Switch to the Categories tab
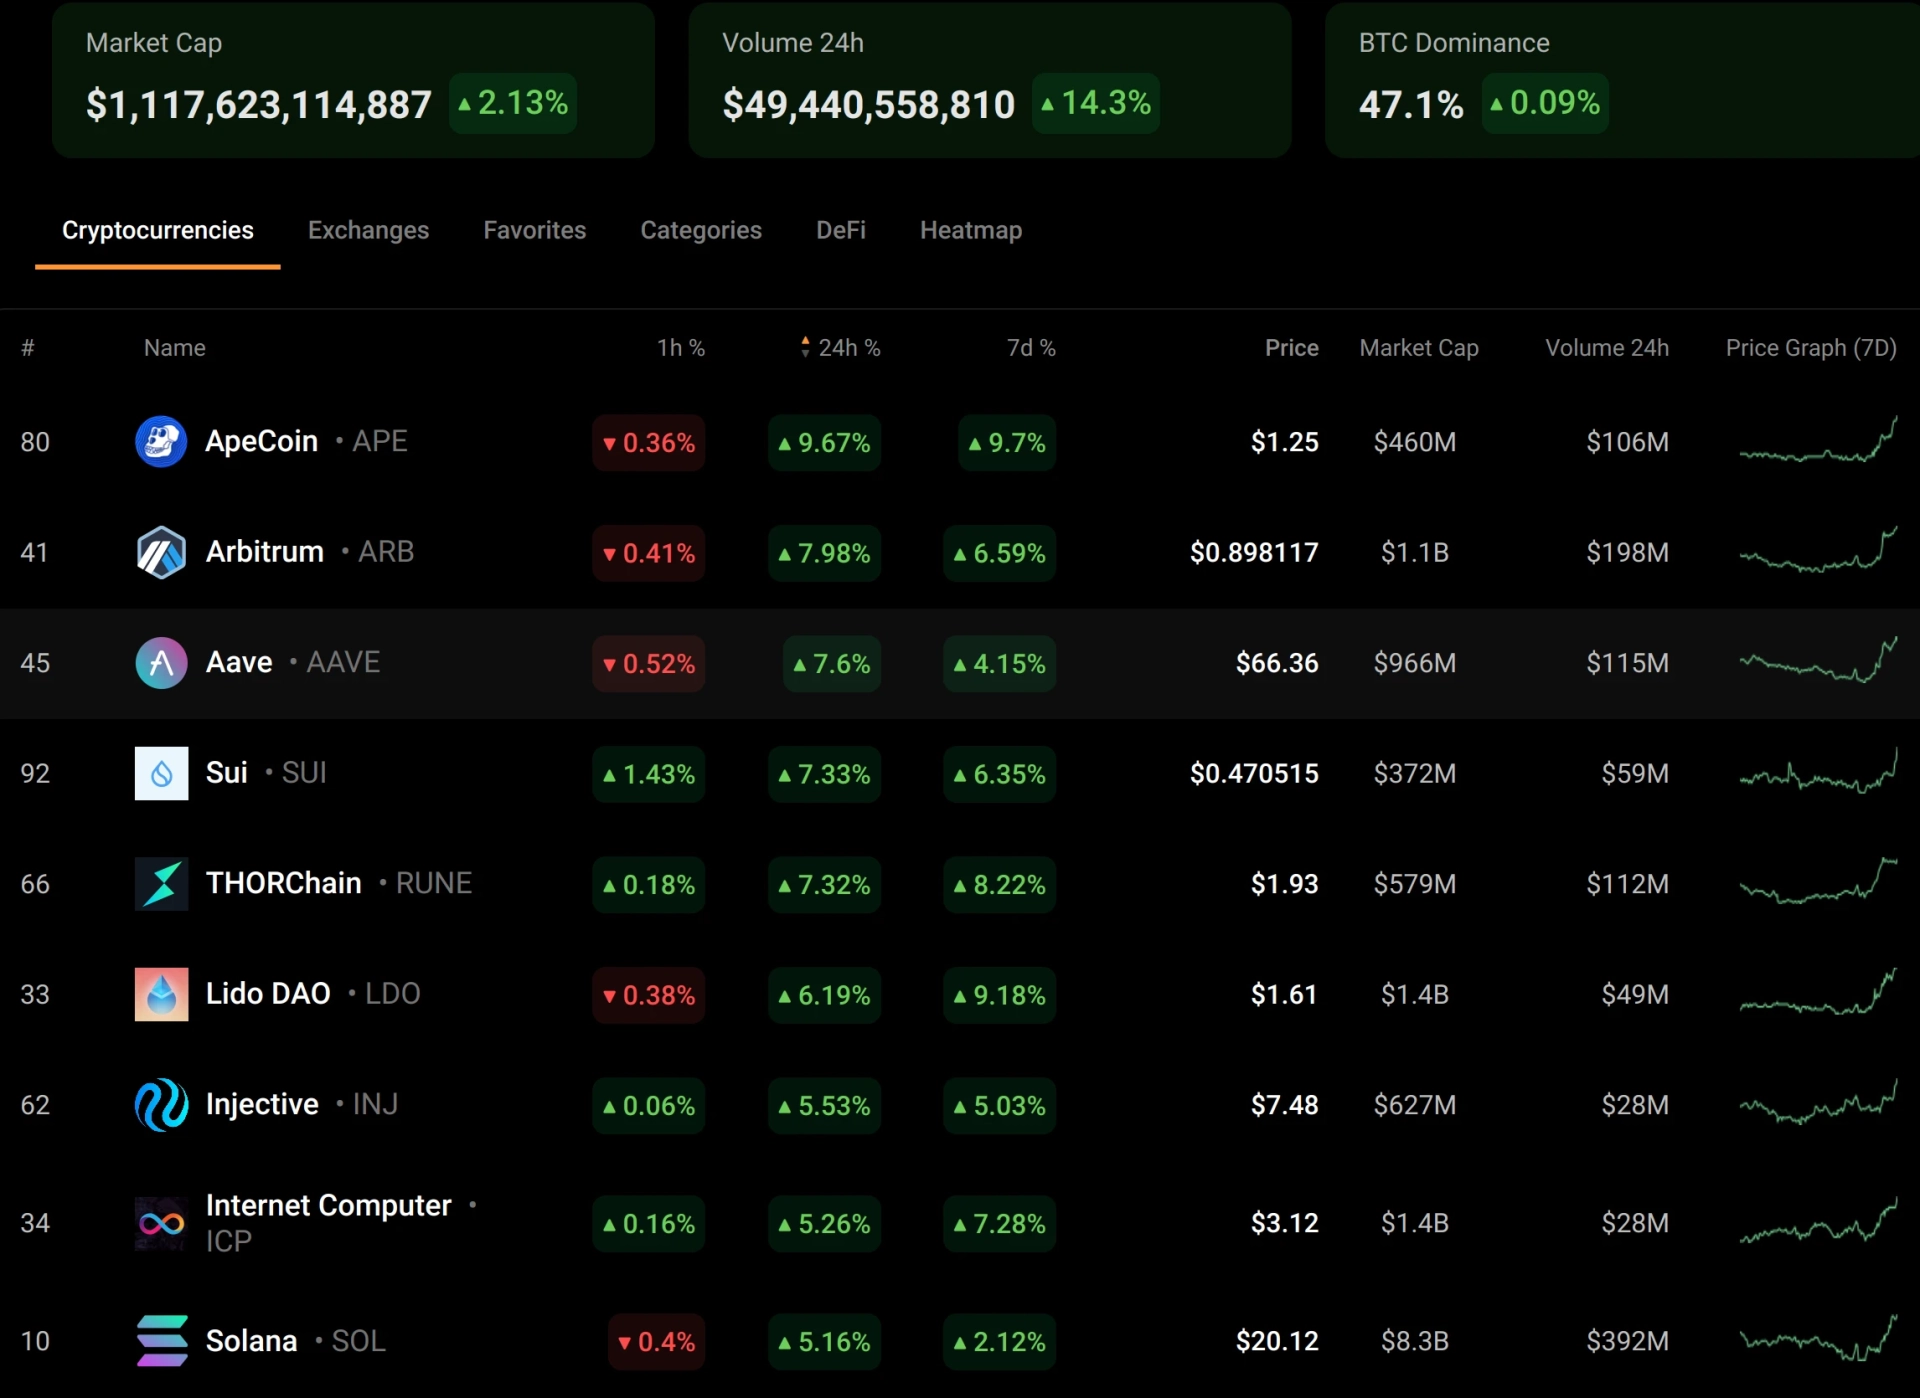Screen dimensions: 1920x1398 coord(701,230)
